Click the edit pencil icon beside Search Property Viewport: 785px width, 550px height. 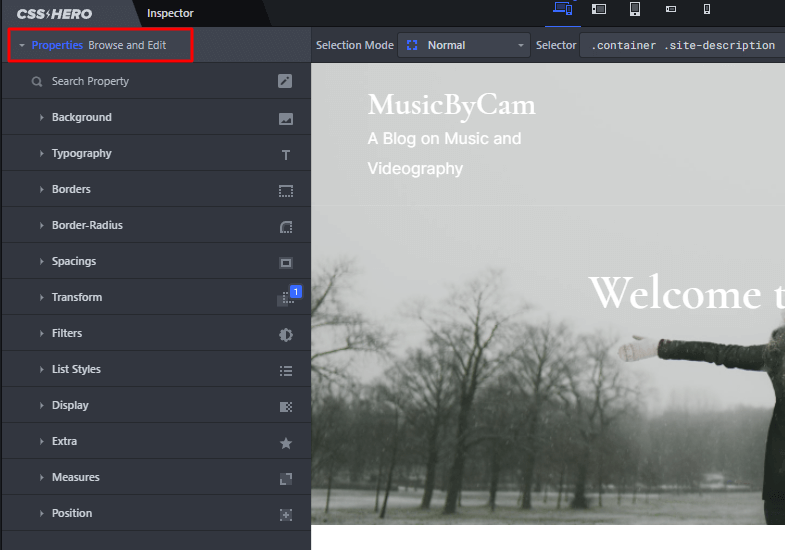pos(285,81)
